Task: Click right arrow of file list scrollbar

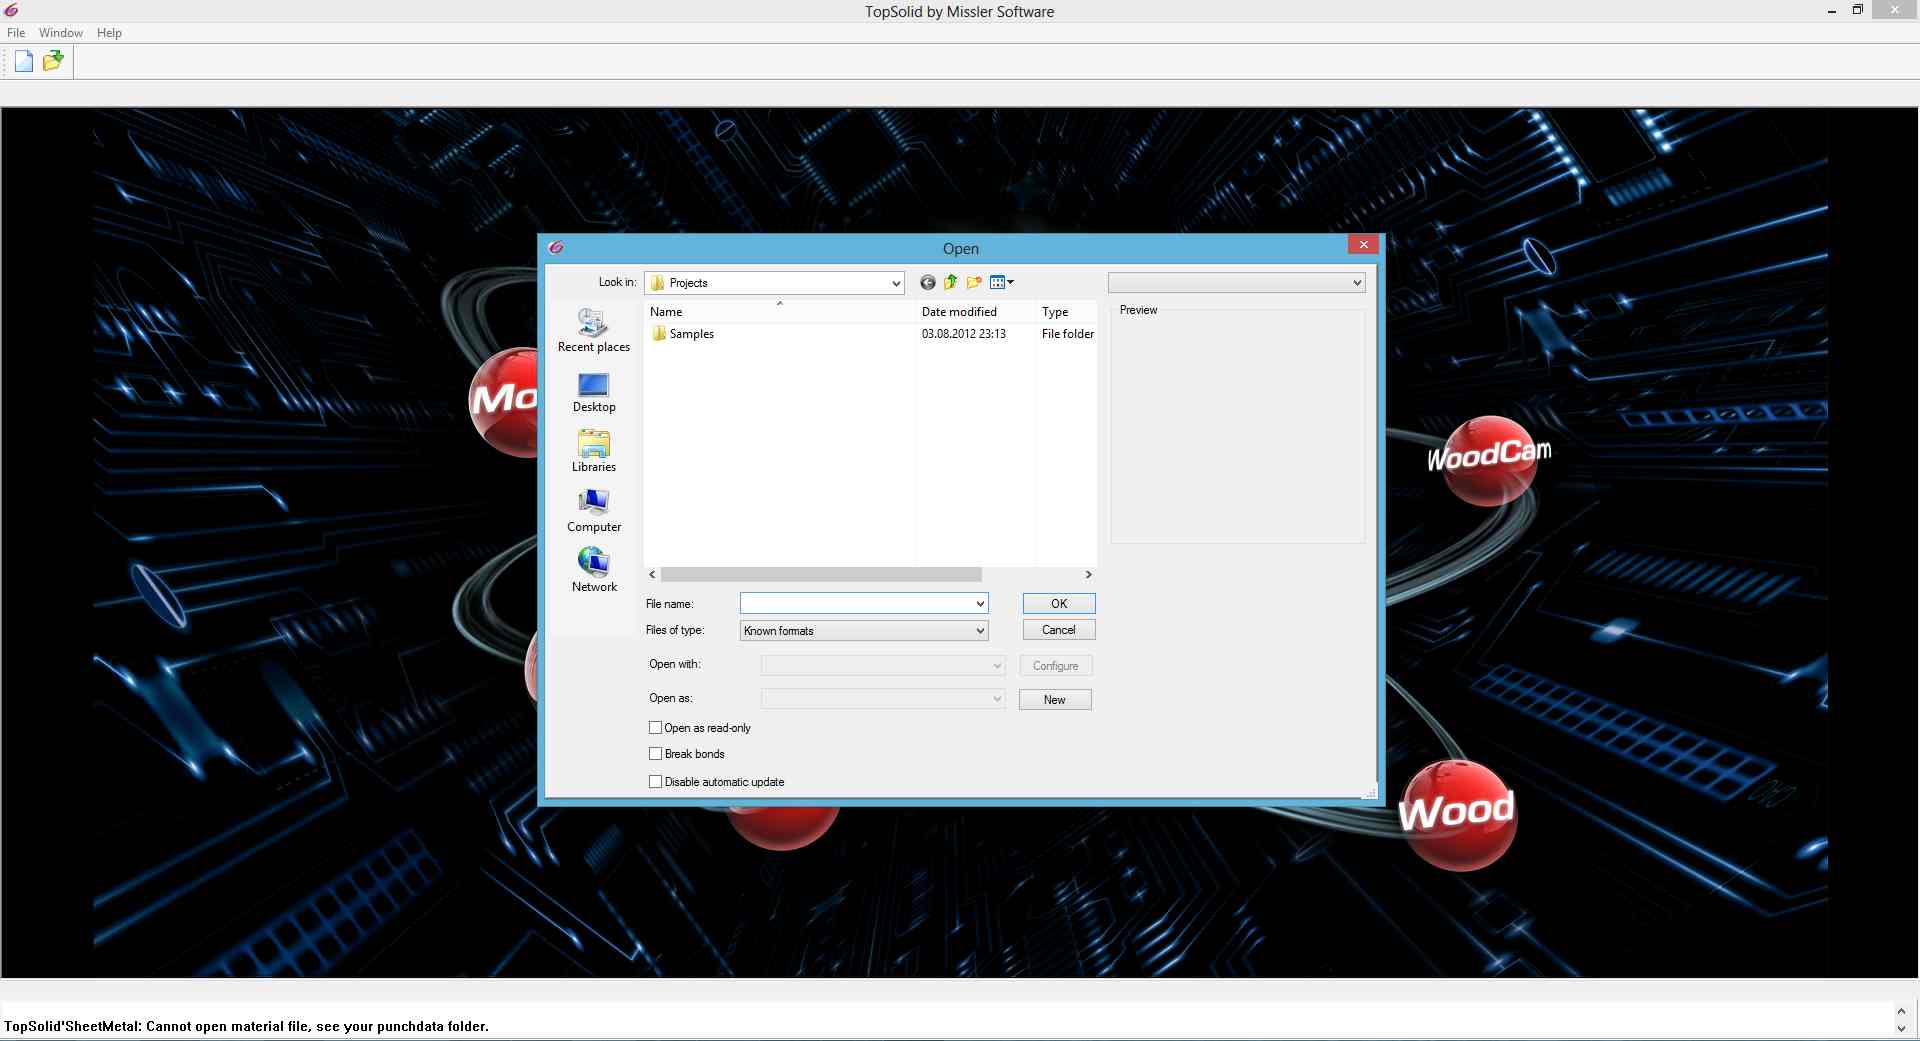Action: 1089,575
